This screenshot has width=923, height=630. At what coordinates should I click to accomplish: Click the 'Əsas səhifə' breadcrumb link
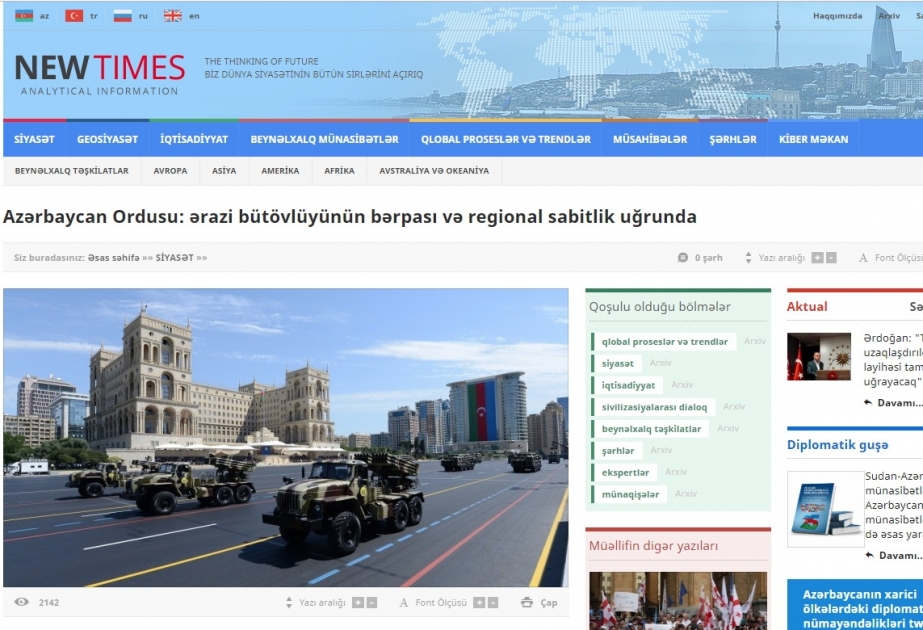[x=114, y=257]
